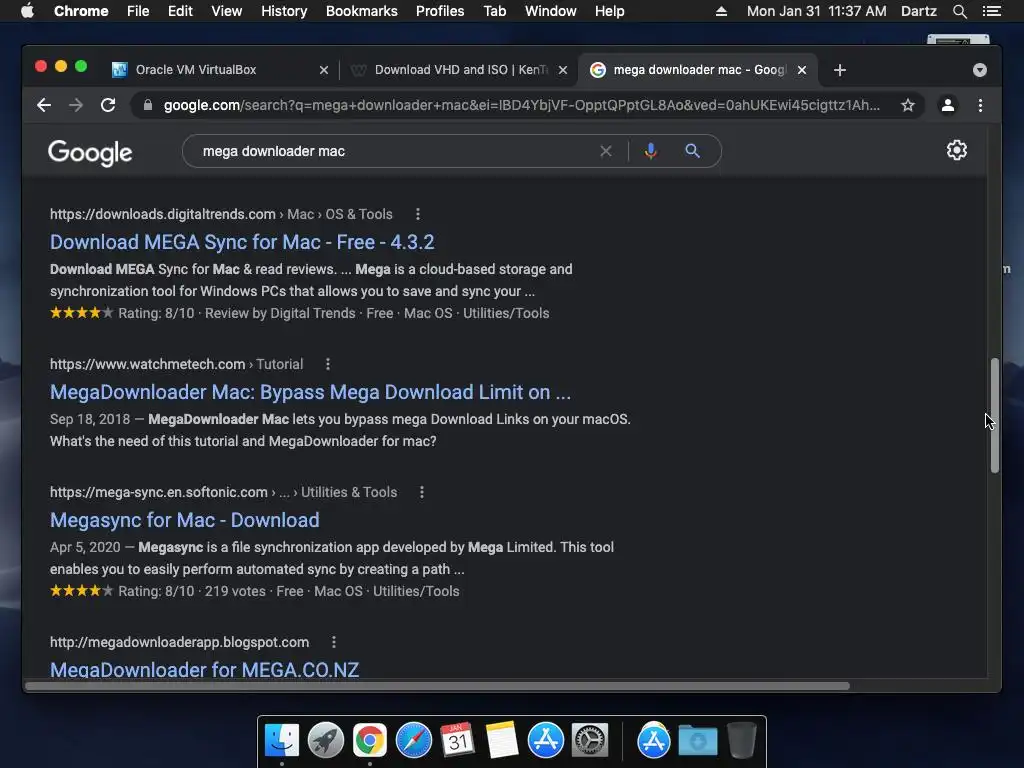The image size is (1024, 768).
Task: Click the forward navigation arrow
Action: pyautogui.click(x=76, y=105)
